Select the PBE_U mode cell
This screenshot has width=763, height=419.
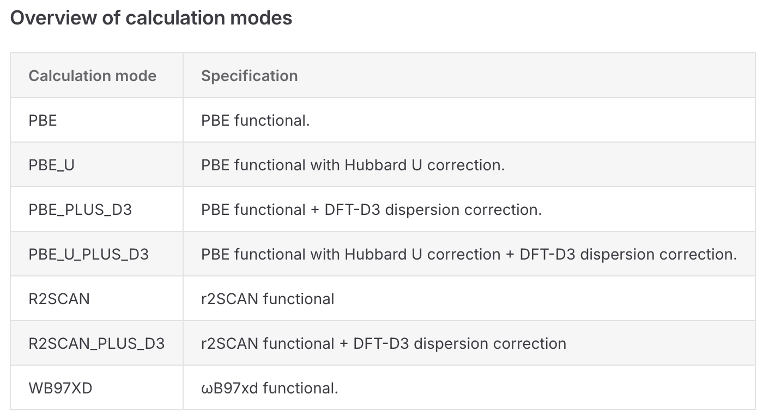(52, 165)
